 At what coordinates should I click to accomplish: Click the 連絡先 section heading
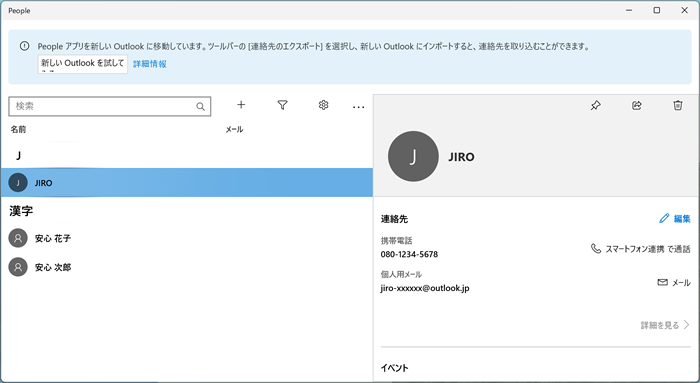pyautogui.click(x=394, y=219)
